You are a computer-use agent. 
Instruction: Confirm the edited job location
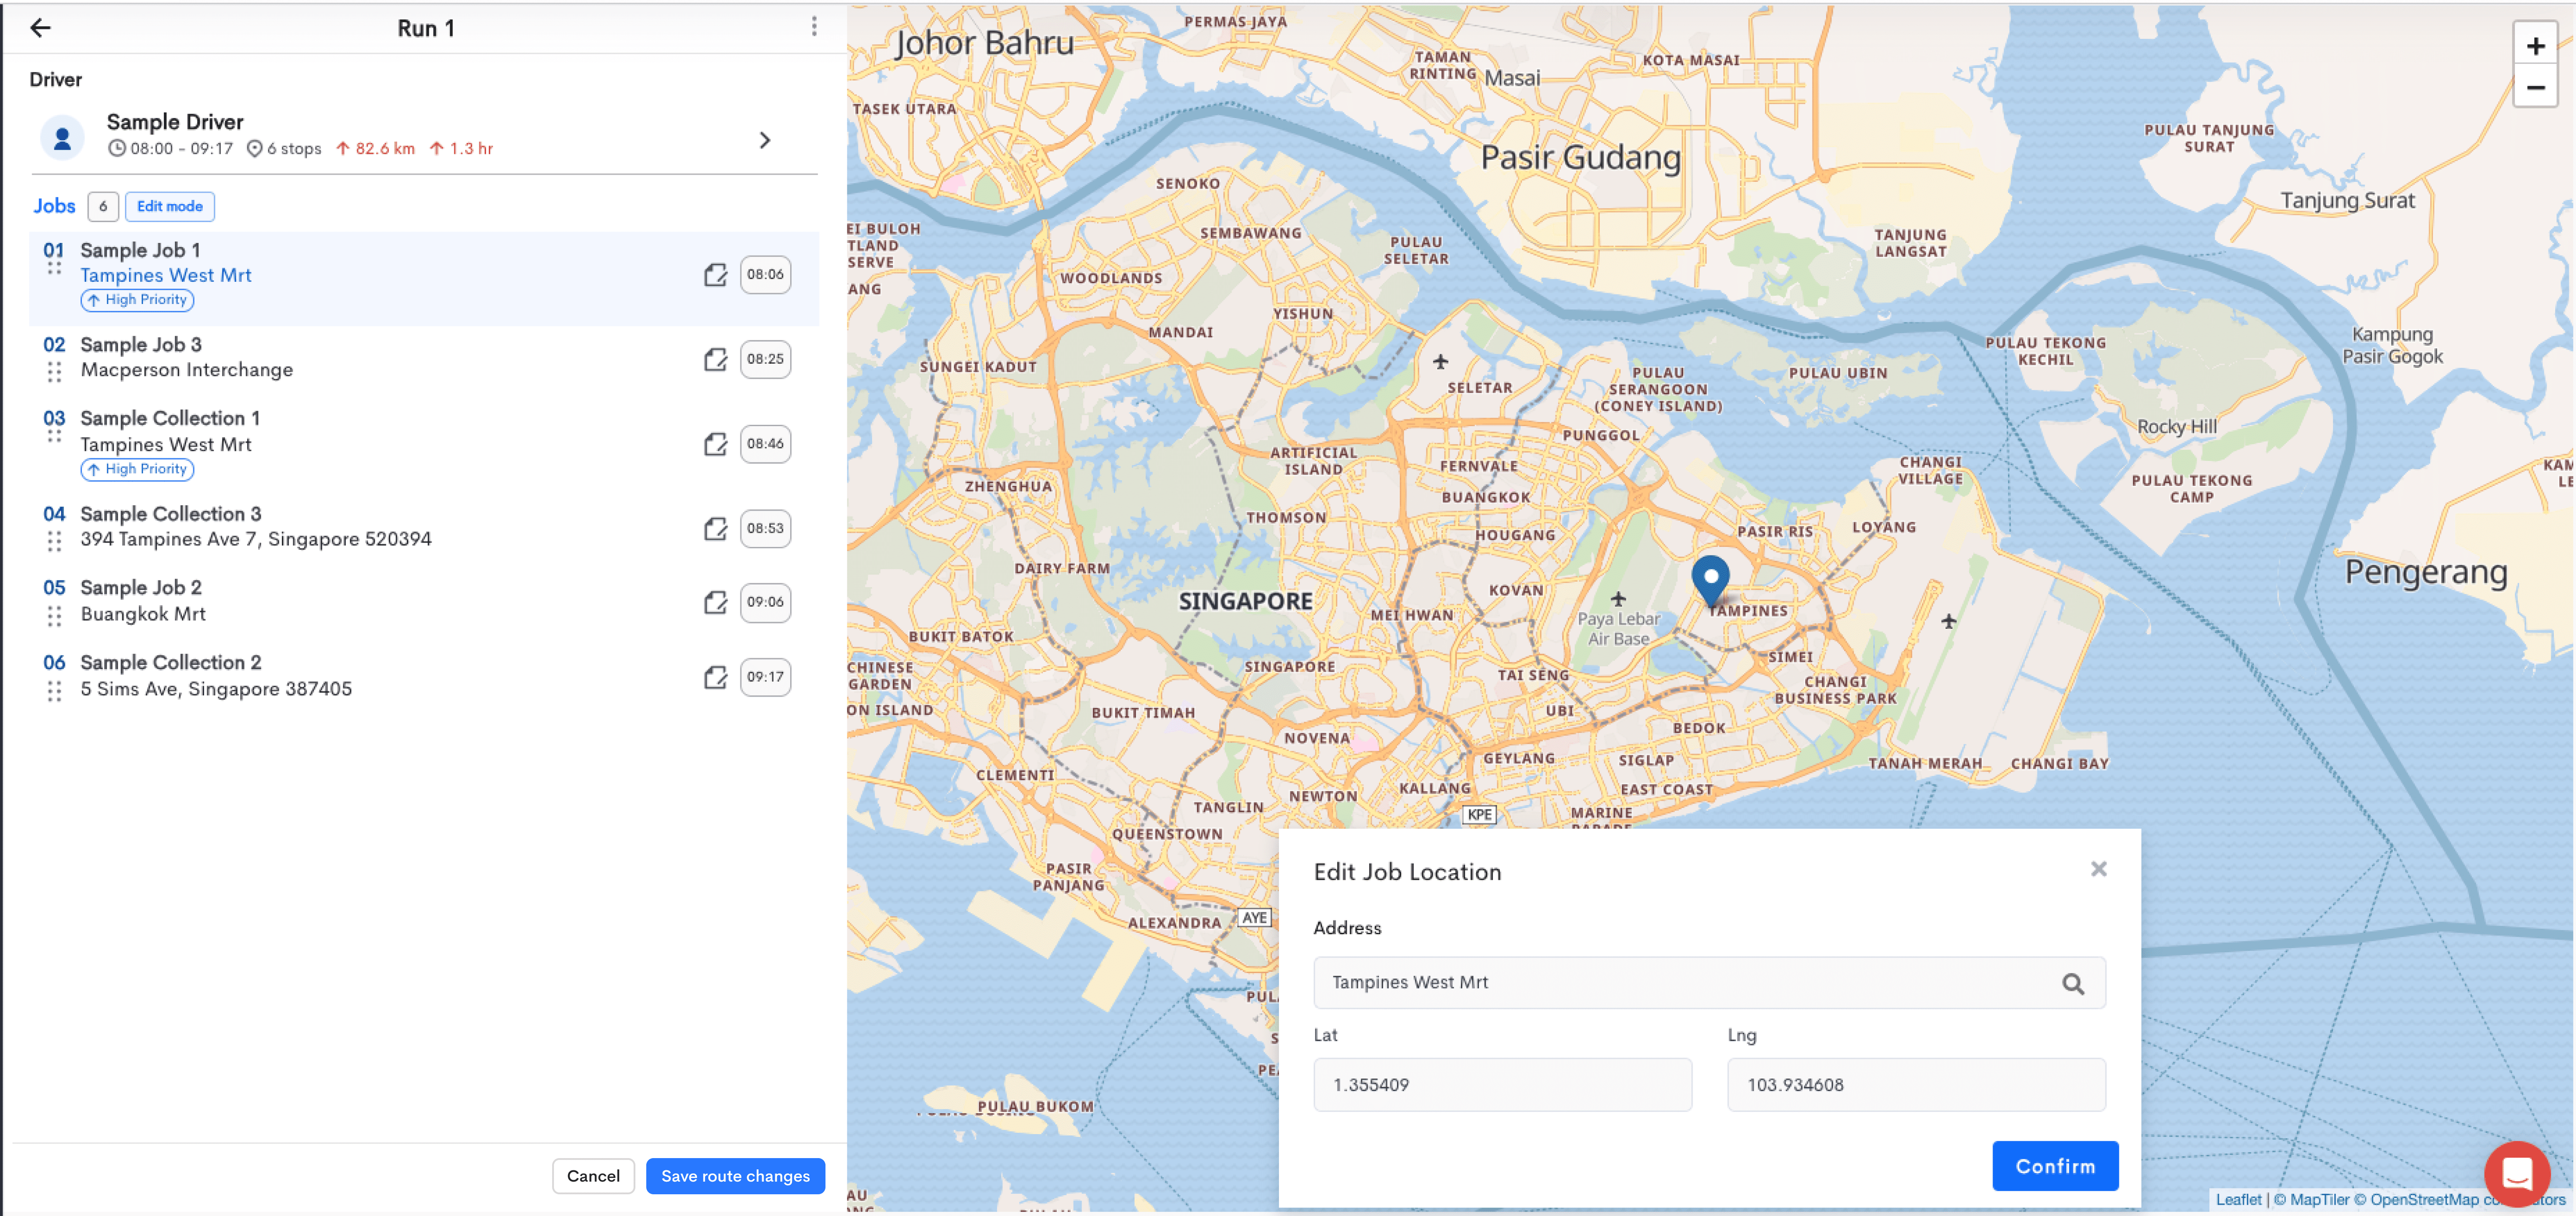click(x=2055, y=1166)
